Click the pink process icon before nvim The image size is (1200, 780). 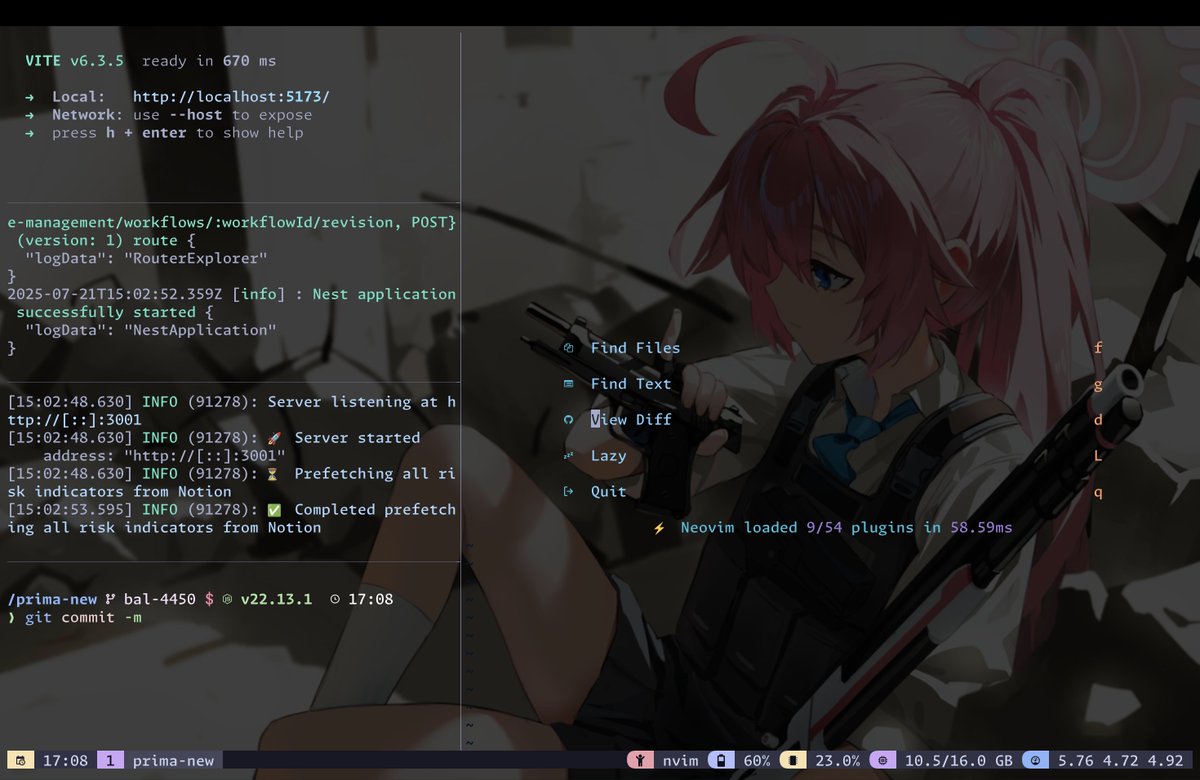coord(640,761)
